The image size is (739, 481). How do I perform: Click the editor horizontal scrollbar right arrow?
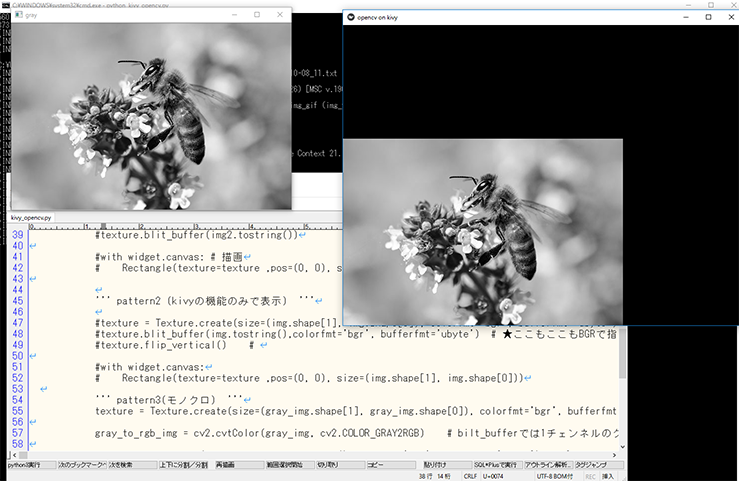[x=614, y=455]
